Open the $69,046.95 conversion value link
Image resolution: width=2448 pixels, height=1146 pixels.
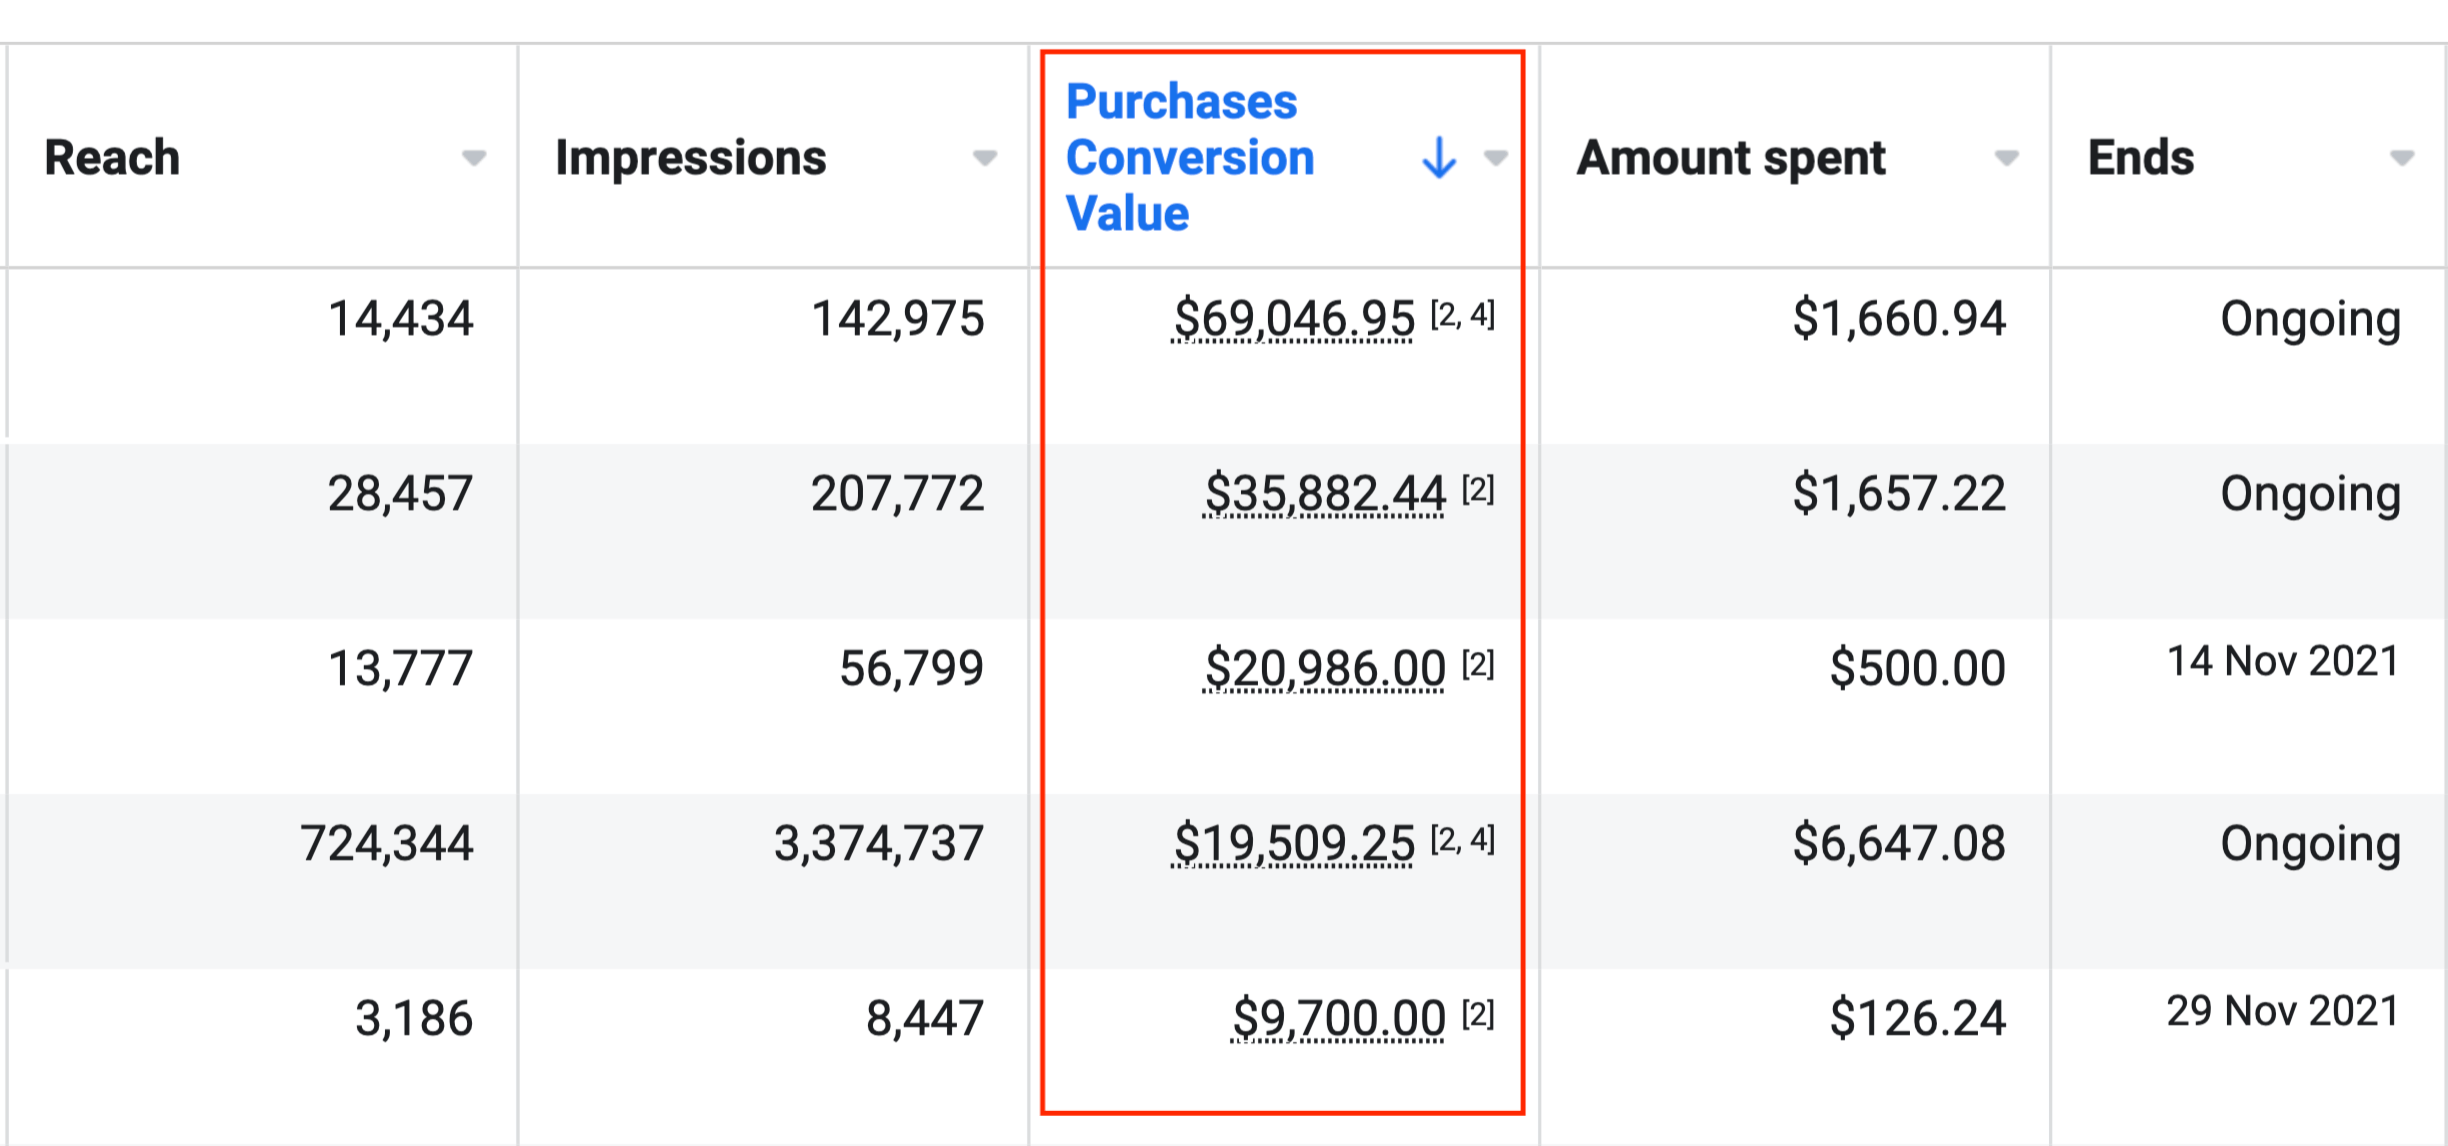pyautogui.click(x=1293, y=319)
